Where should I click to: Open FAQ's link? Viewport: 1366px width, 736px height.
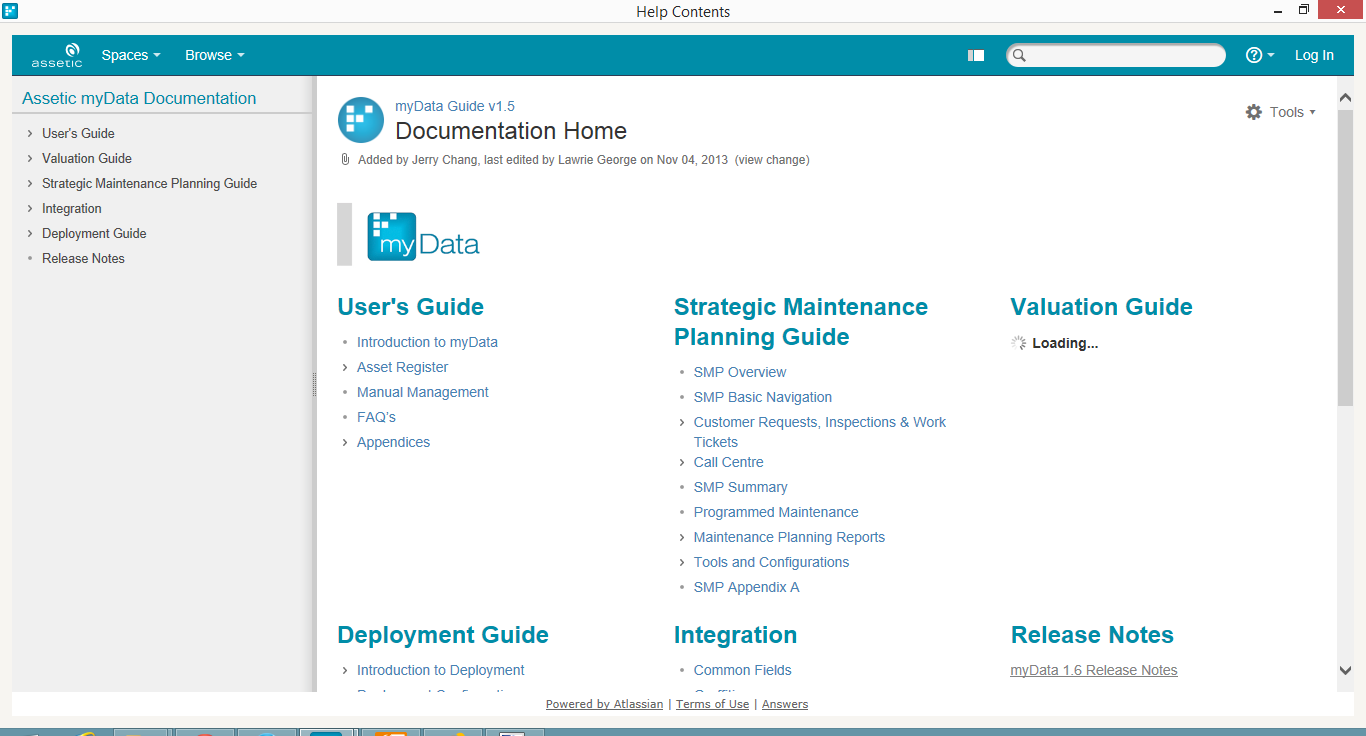(x=376, y=417)
